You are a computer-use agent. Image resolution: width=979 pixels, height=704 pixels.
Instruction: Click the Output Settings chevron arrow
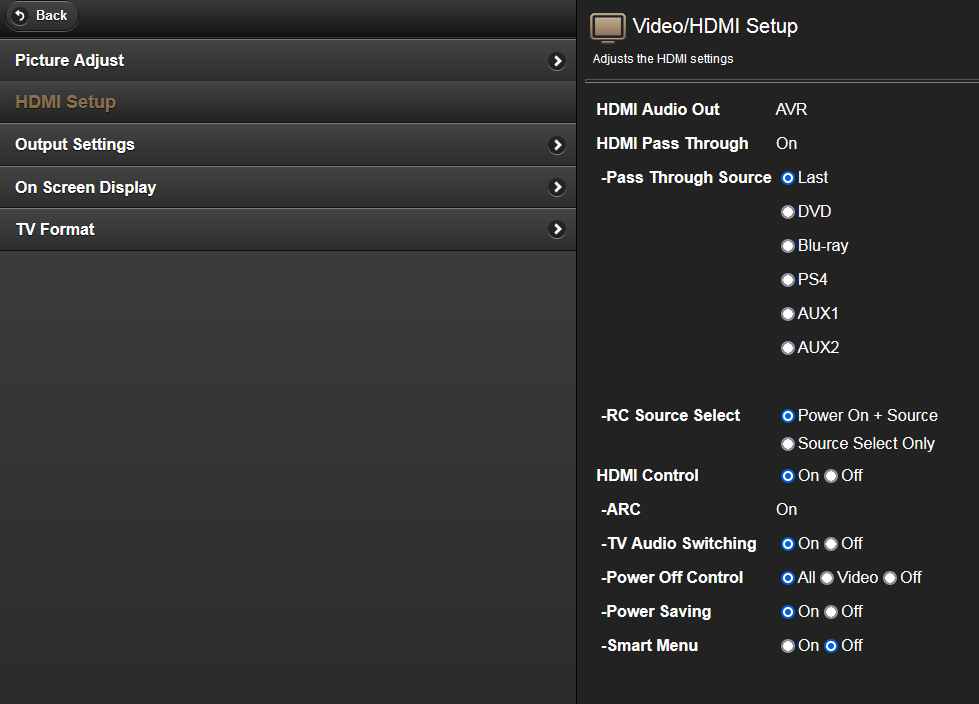[556, 145]
